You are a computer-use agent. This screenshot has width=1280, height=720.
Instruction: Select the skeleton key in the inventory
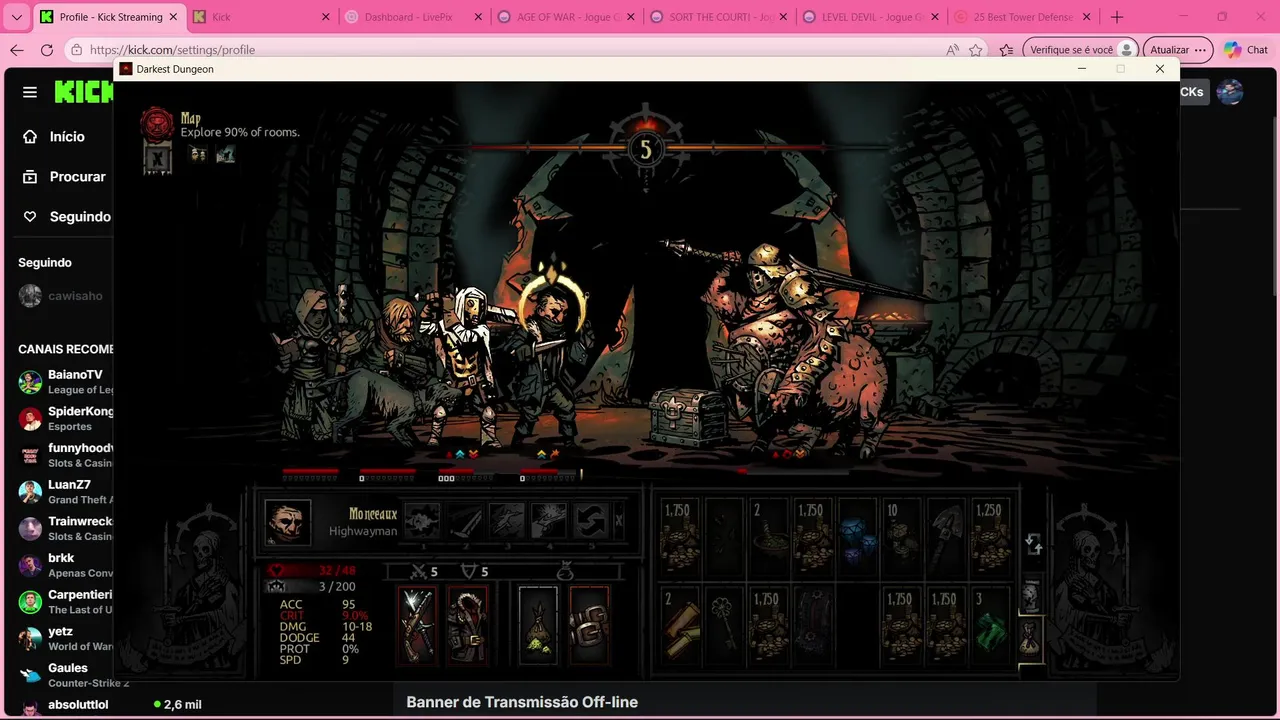tap(724, 624)
